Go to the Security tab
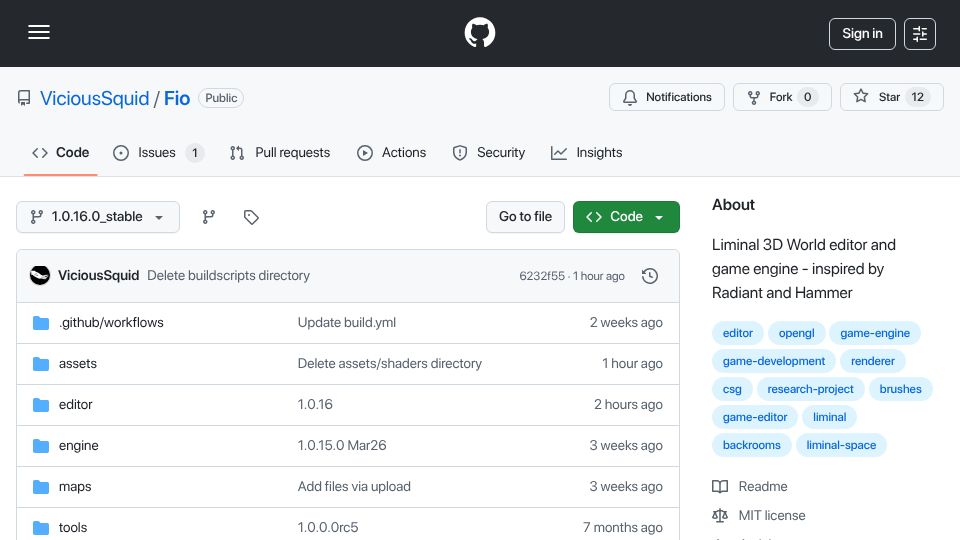 point(489,152)
